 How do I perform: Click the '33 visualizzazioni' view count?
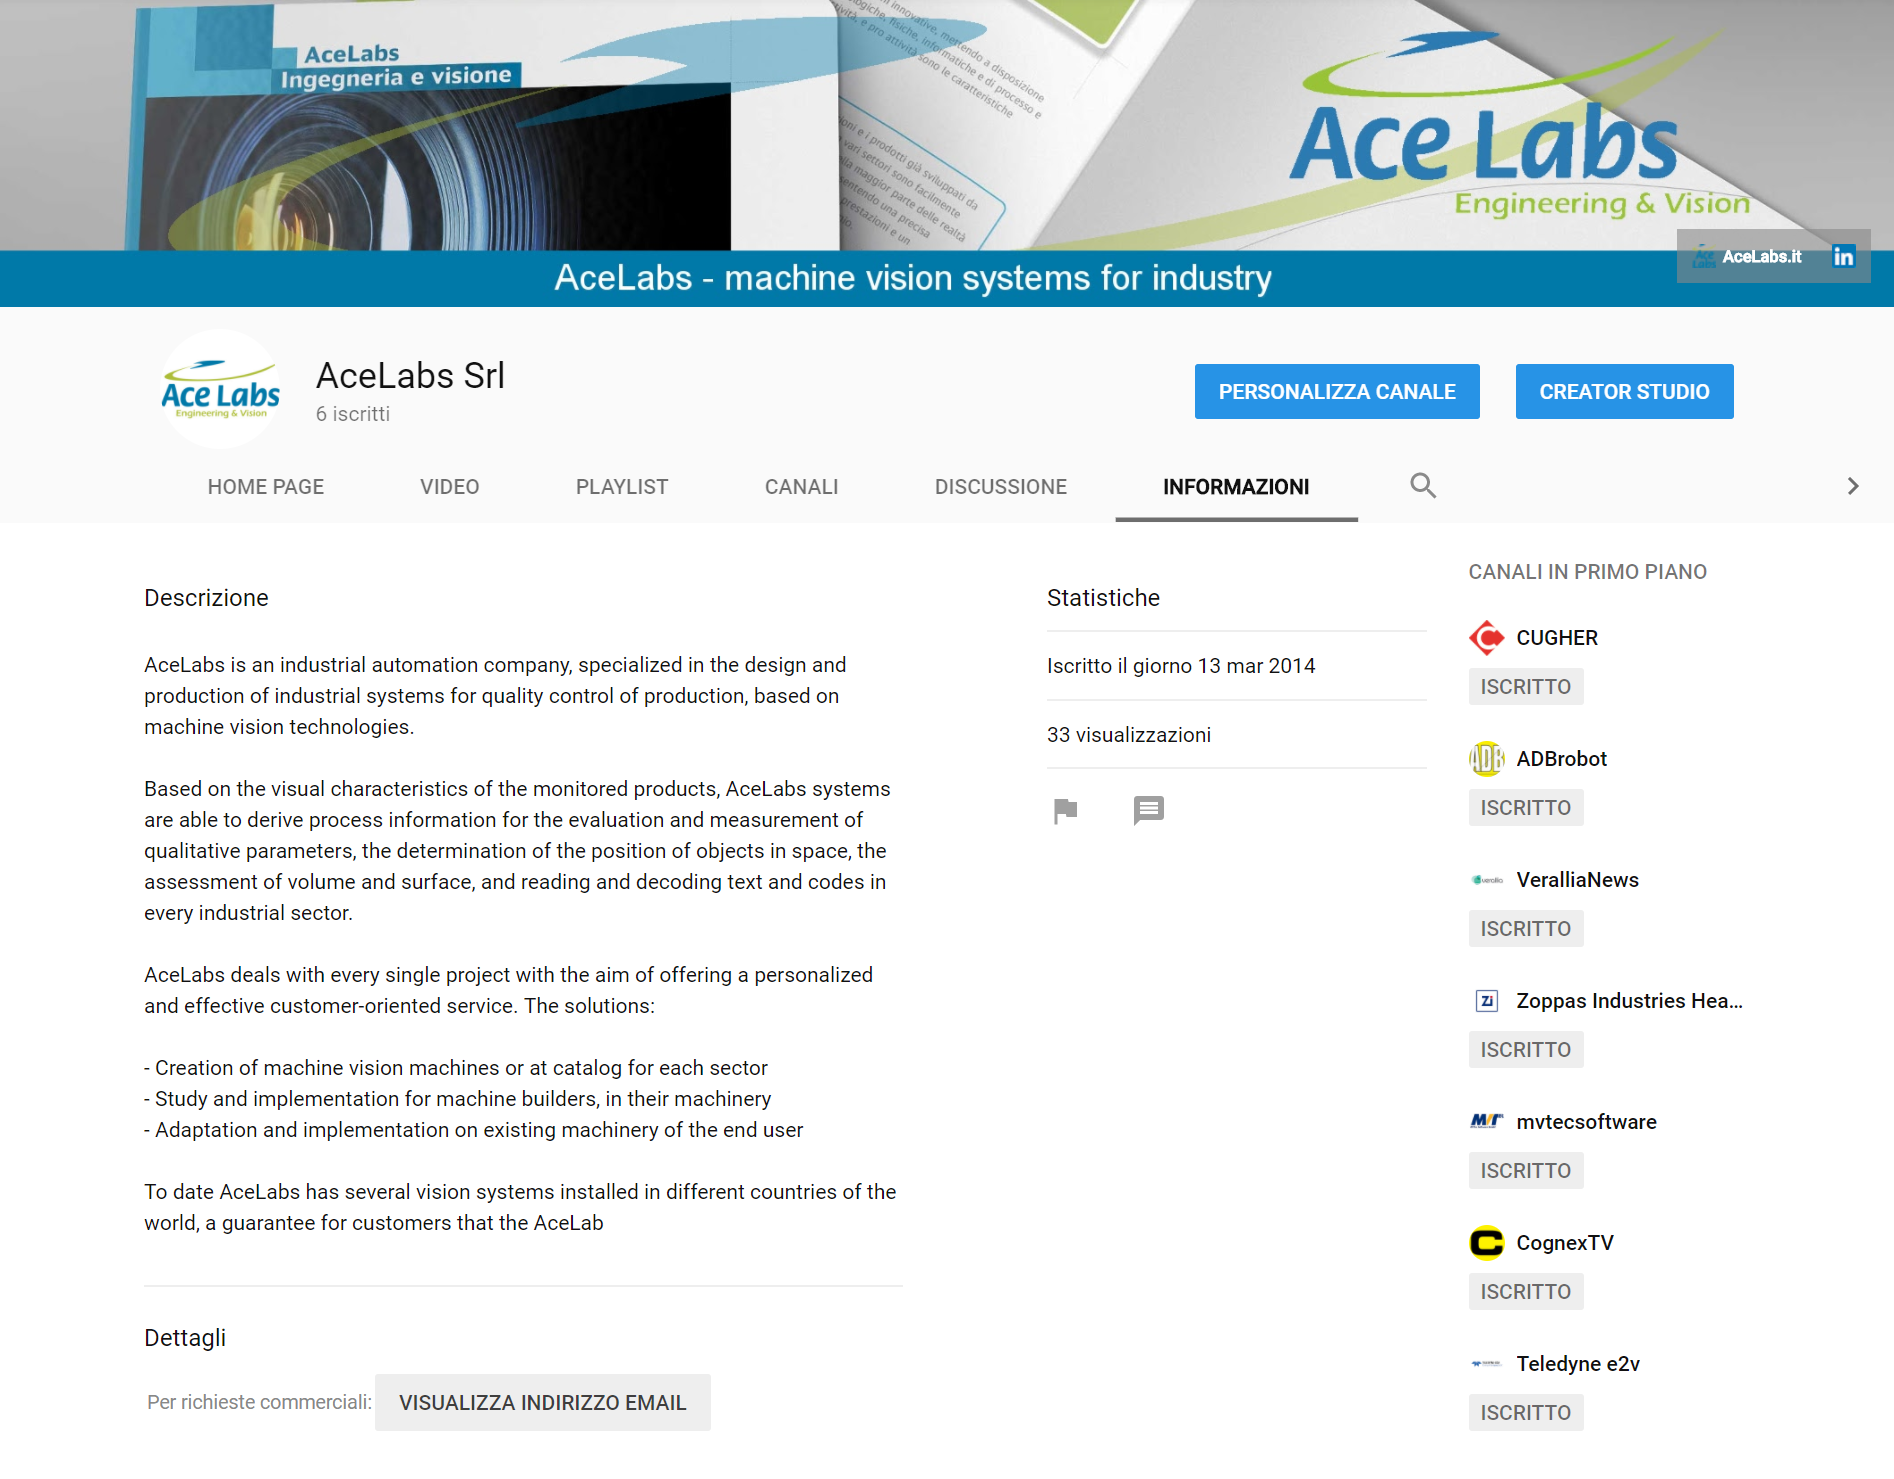tap(1129, 735)
